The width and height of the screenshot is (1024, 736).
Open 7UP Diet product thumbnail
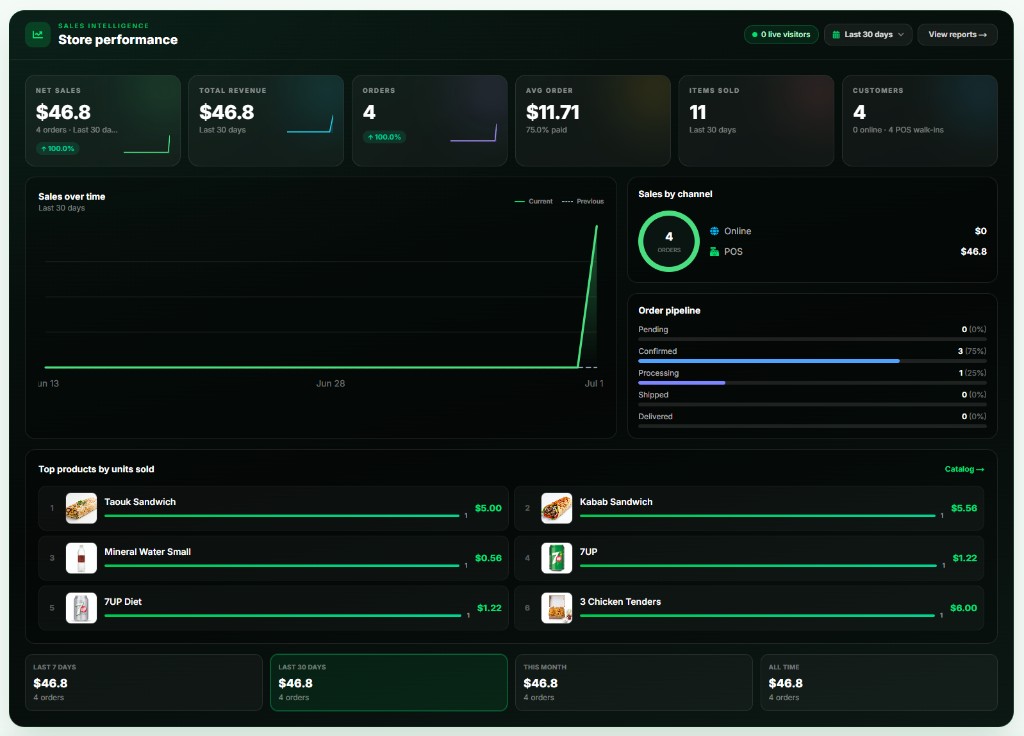click(x=82, y=608)
